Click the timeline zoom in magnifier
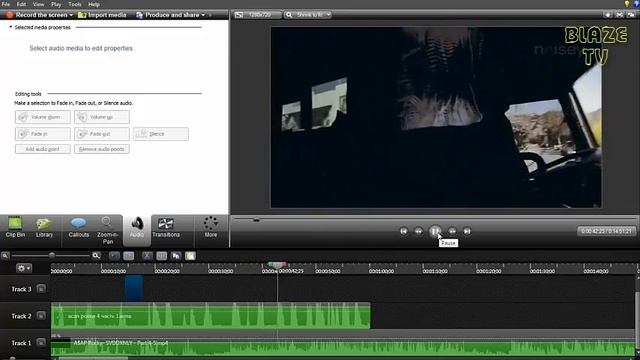This screenshot has width=640, height=360. point(96,256)
